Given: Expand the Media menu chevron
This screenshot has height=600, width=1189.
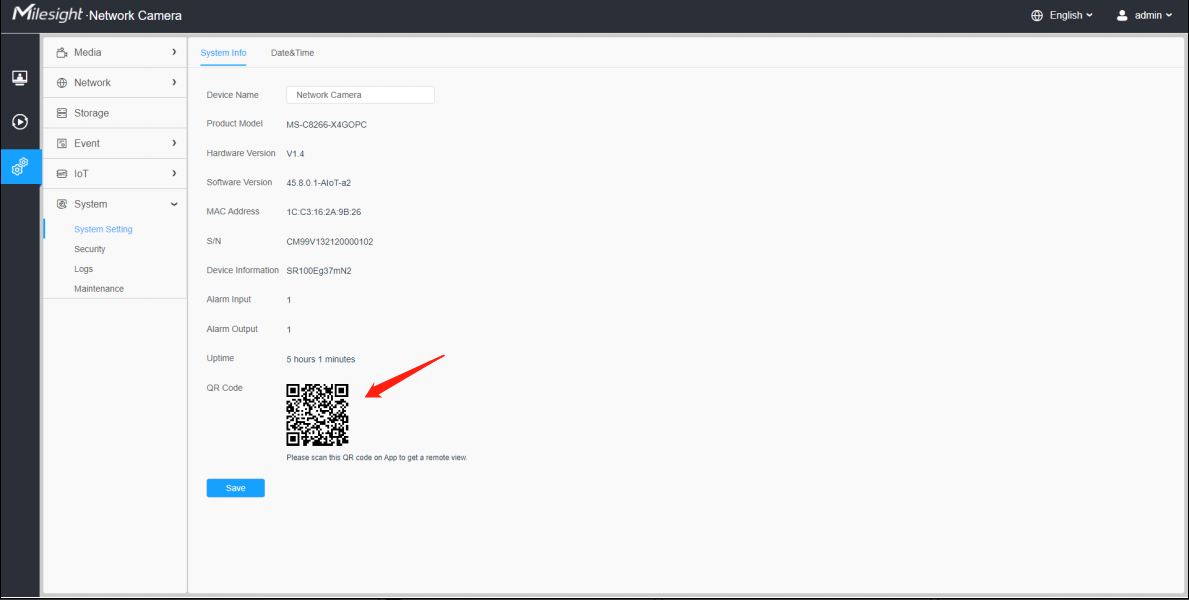Looking at the screenshot, I should coord(174,52).
